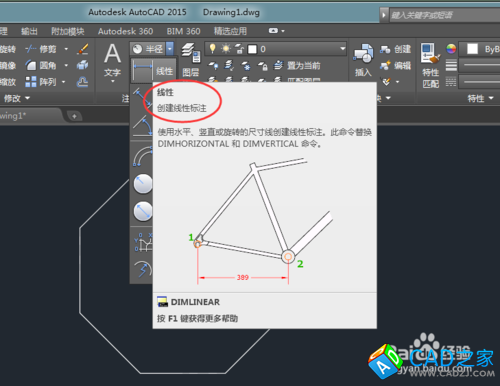Image resolution: width=500 pixels, height=386 pixels.
Task: Select the Angular dimension option
Action: coord(142,126)
